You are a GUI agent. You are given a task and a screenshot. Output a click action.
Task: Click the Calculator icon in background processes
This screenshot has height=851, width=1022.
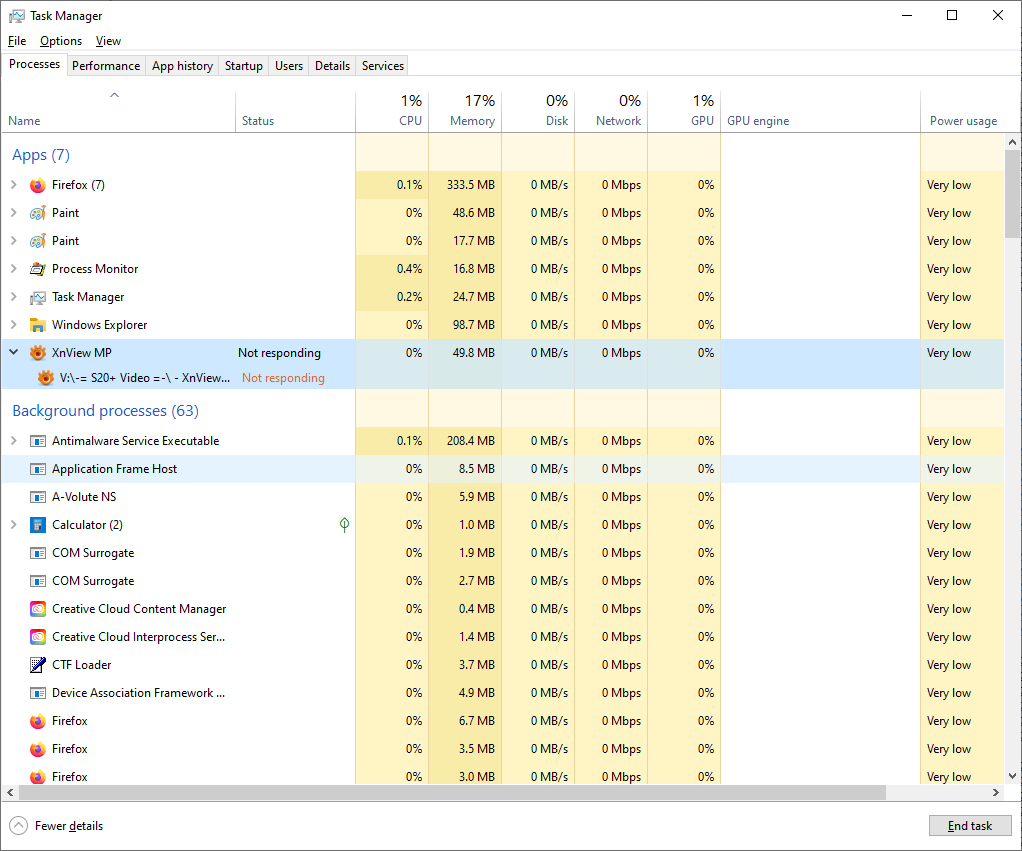tap(38, 525)
